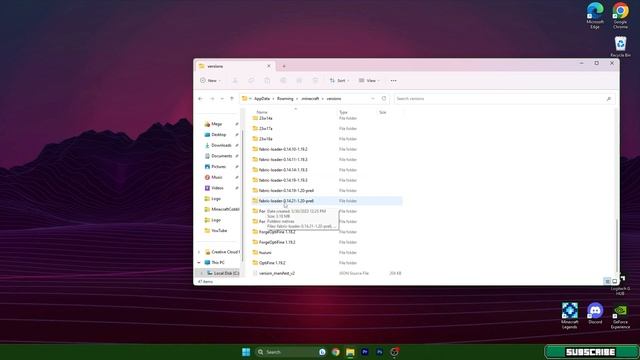Open Desktop in Quick access
This screenshot has width=640, height=360.
[x=219, y=135]
